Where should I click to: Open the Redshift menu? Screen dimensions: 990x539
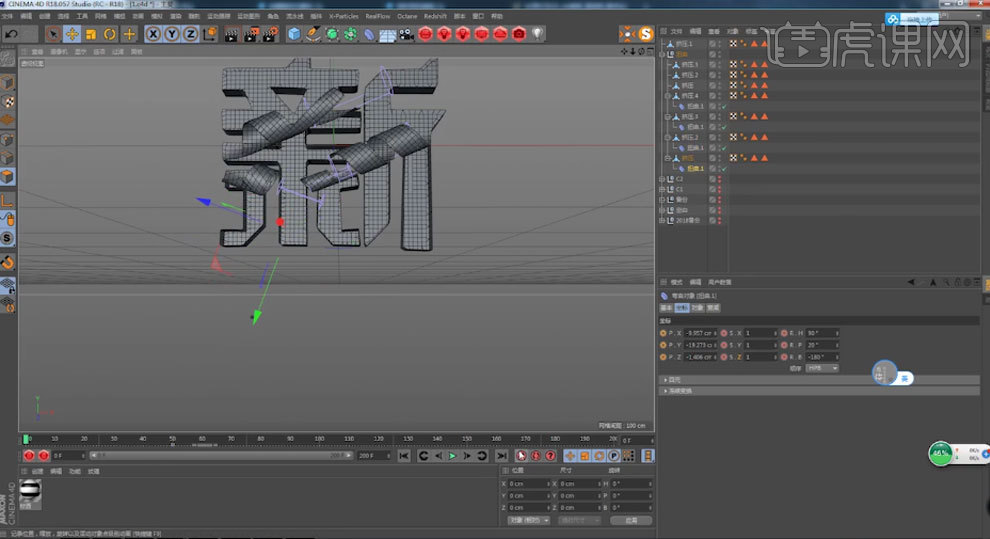tap(435, 16)
